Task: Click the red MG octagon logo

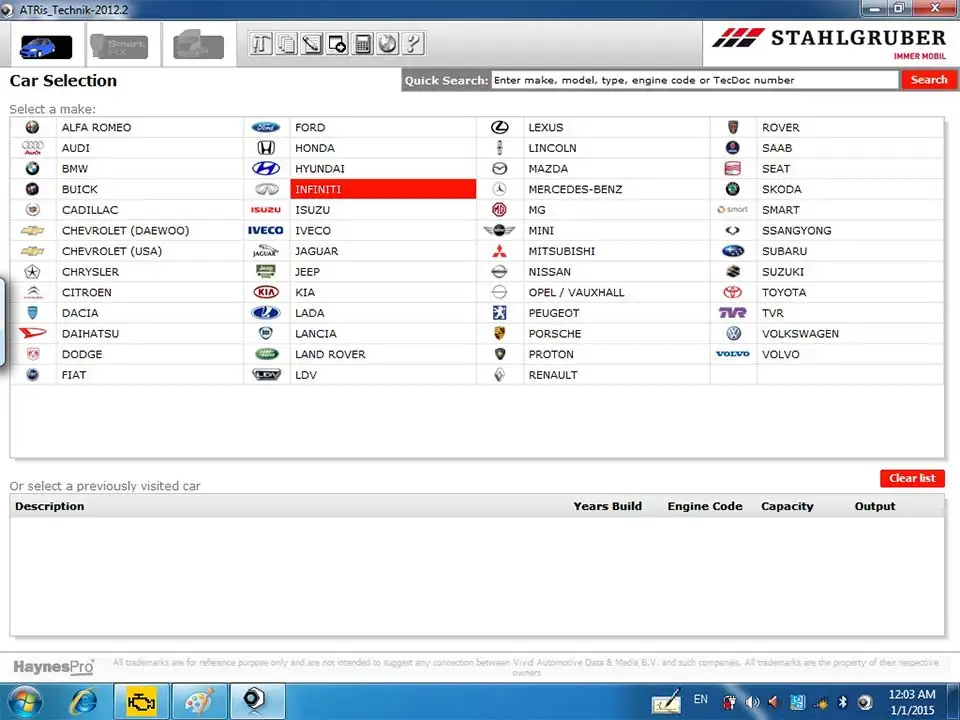Action: pyautogui.click(x=500, y=210)
